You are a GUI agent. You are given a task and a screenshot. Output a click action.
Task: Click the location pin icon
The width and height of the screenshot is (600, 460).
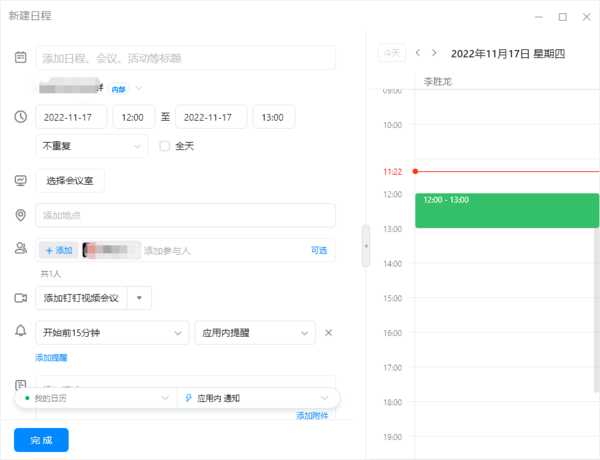pos(20,215)
